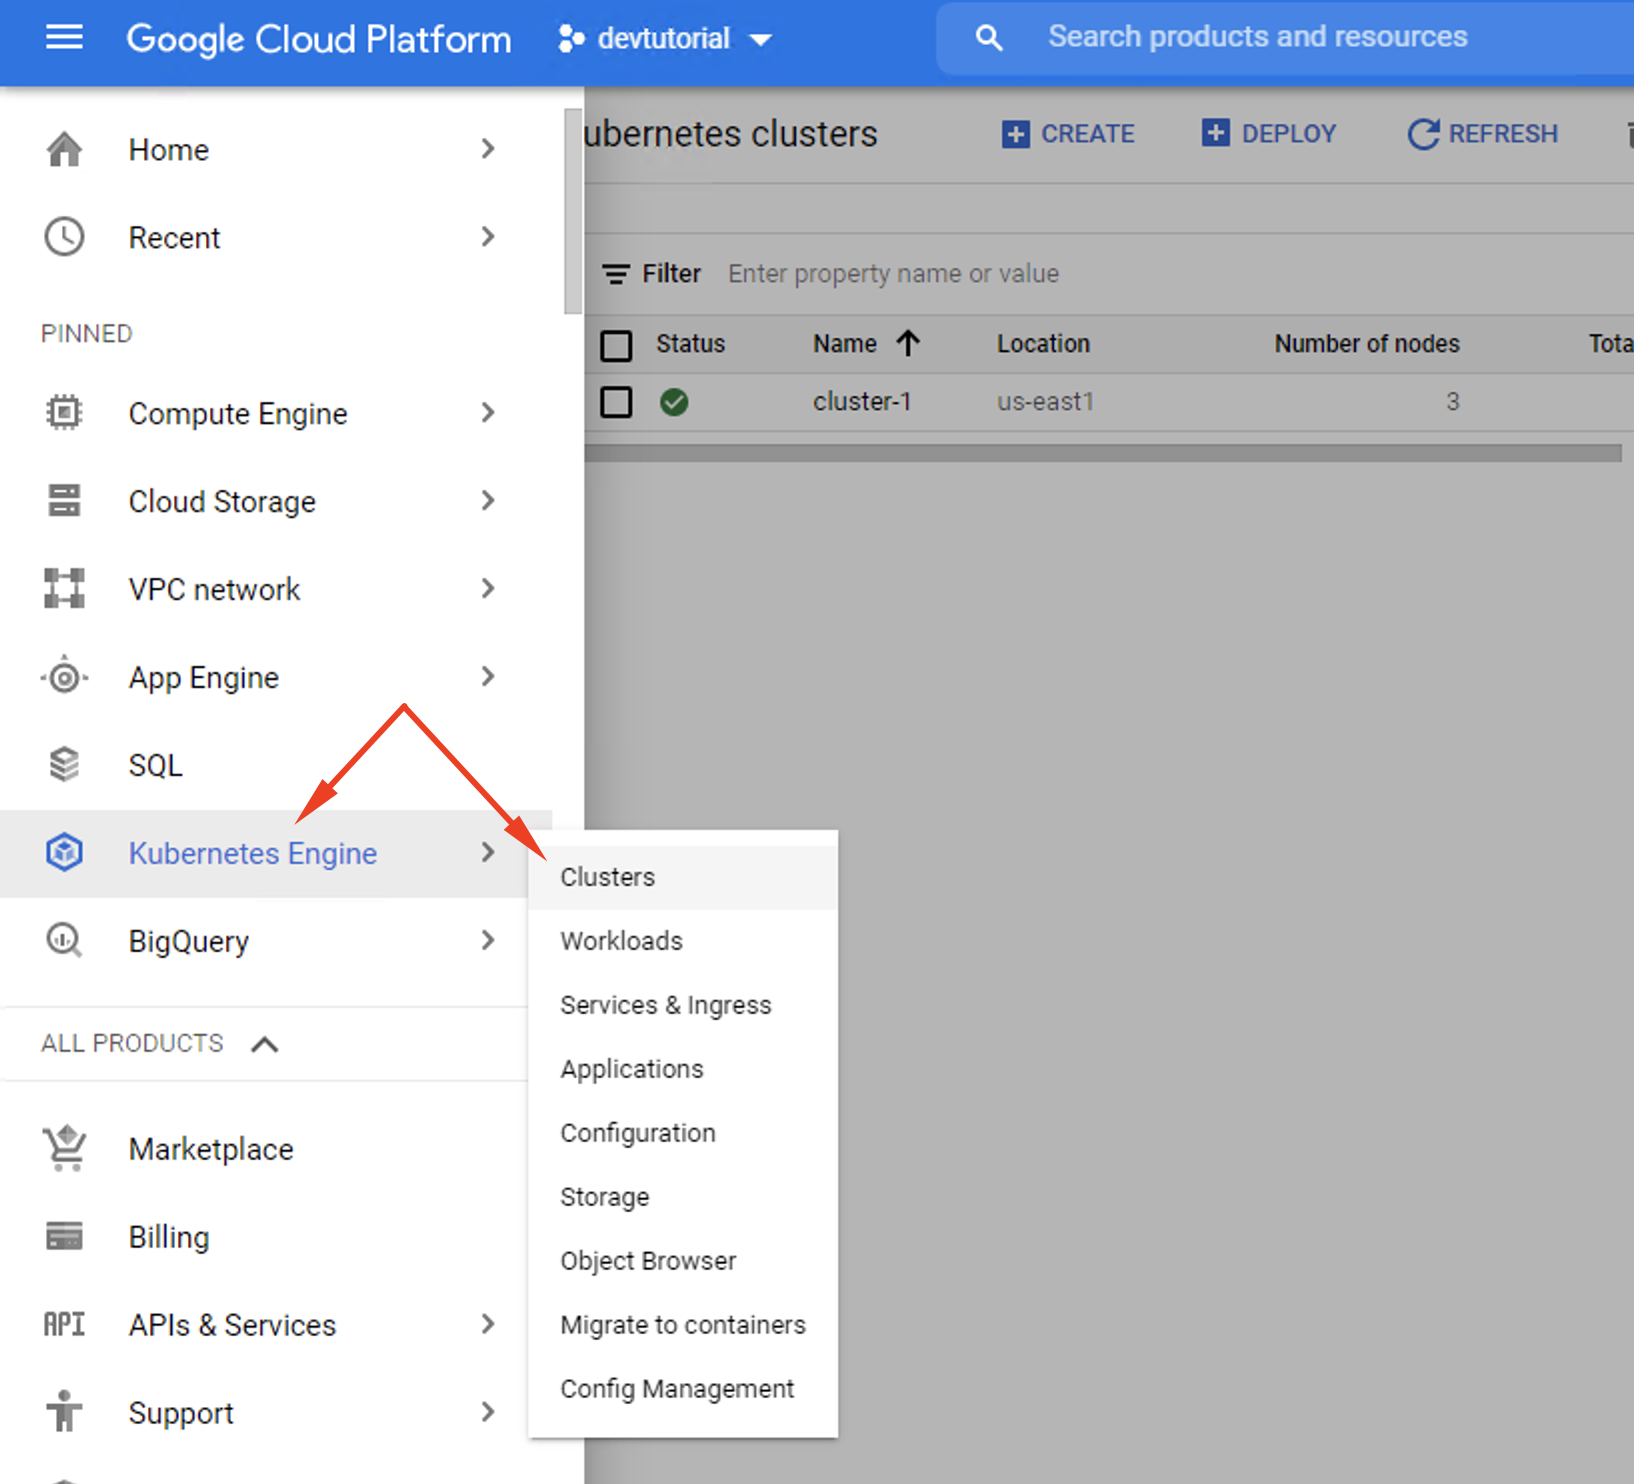Select Workloads in the Kubernetes submenu
This screenshot has width=1634, height=1484.
coord(683,942)
